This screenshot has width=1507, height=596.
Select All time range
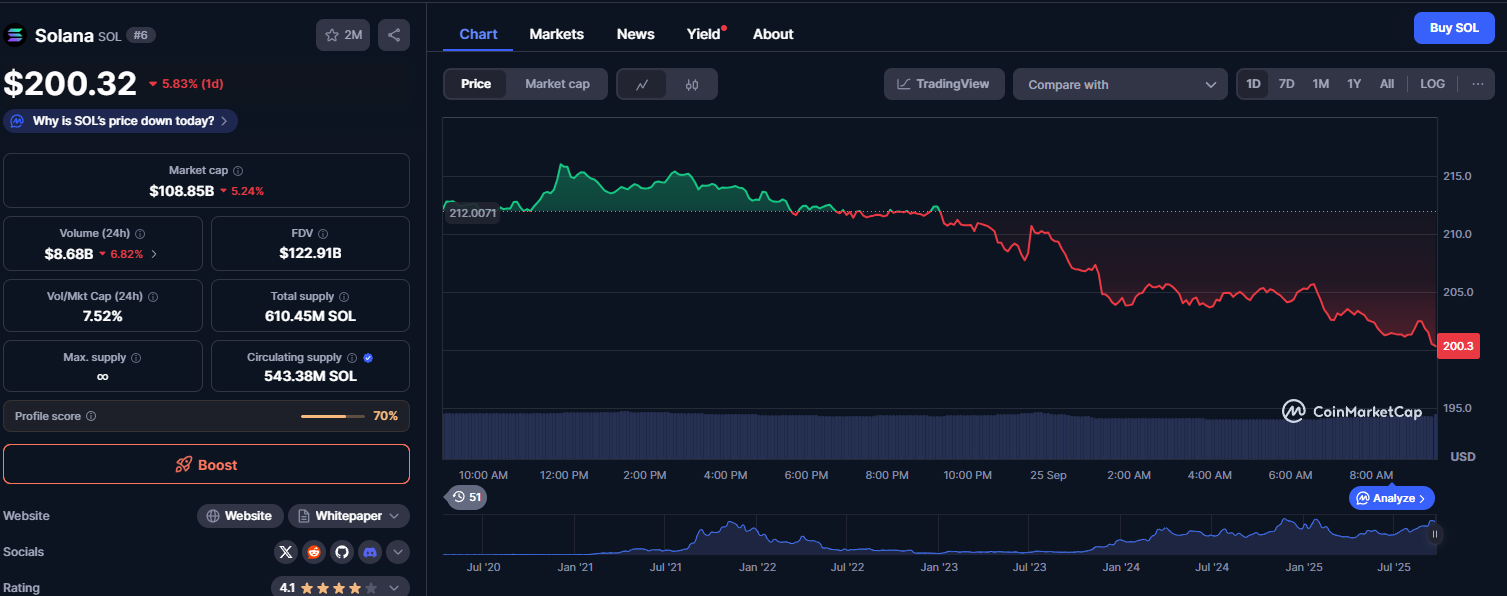(1387, 84)
